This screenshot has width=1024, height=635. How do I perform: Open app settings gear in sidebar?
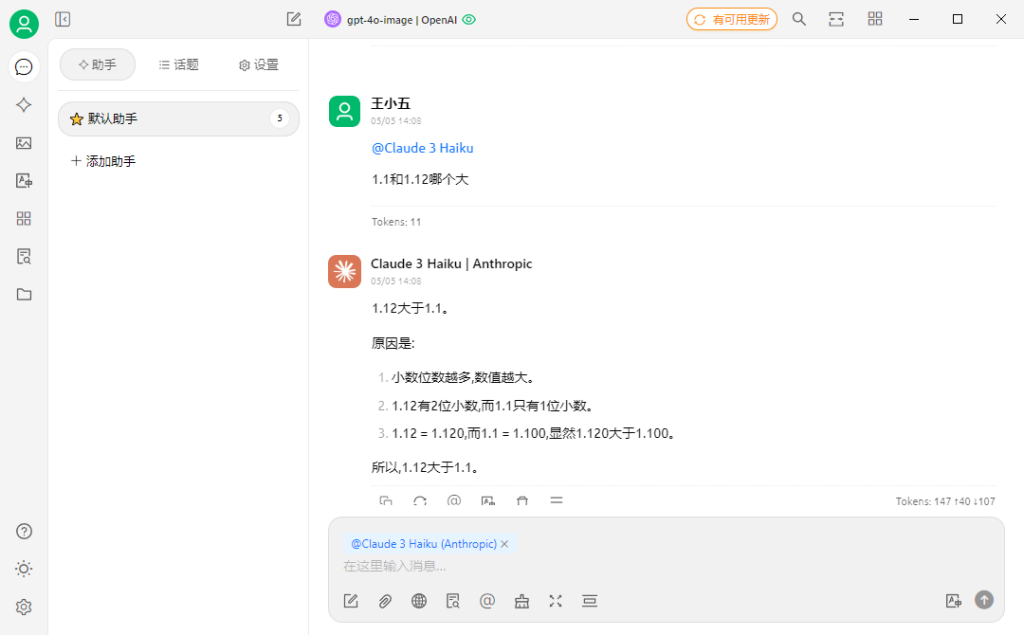24,607
